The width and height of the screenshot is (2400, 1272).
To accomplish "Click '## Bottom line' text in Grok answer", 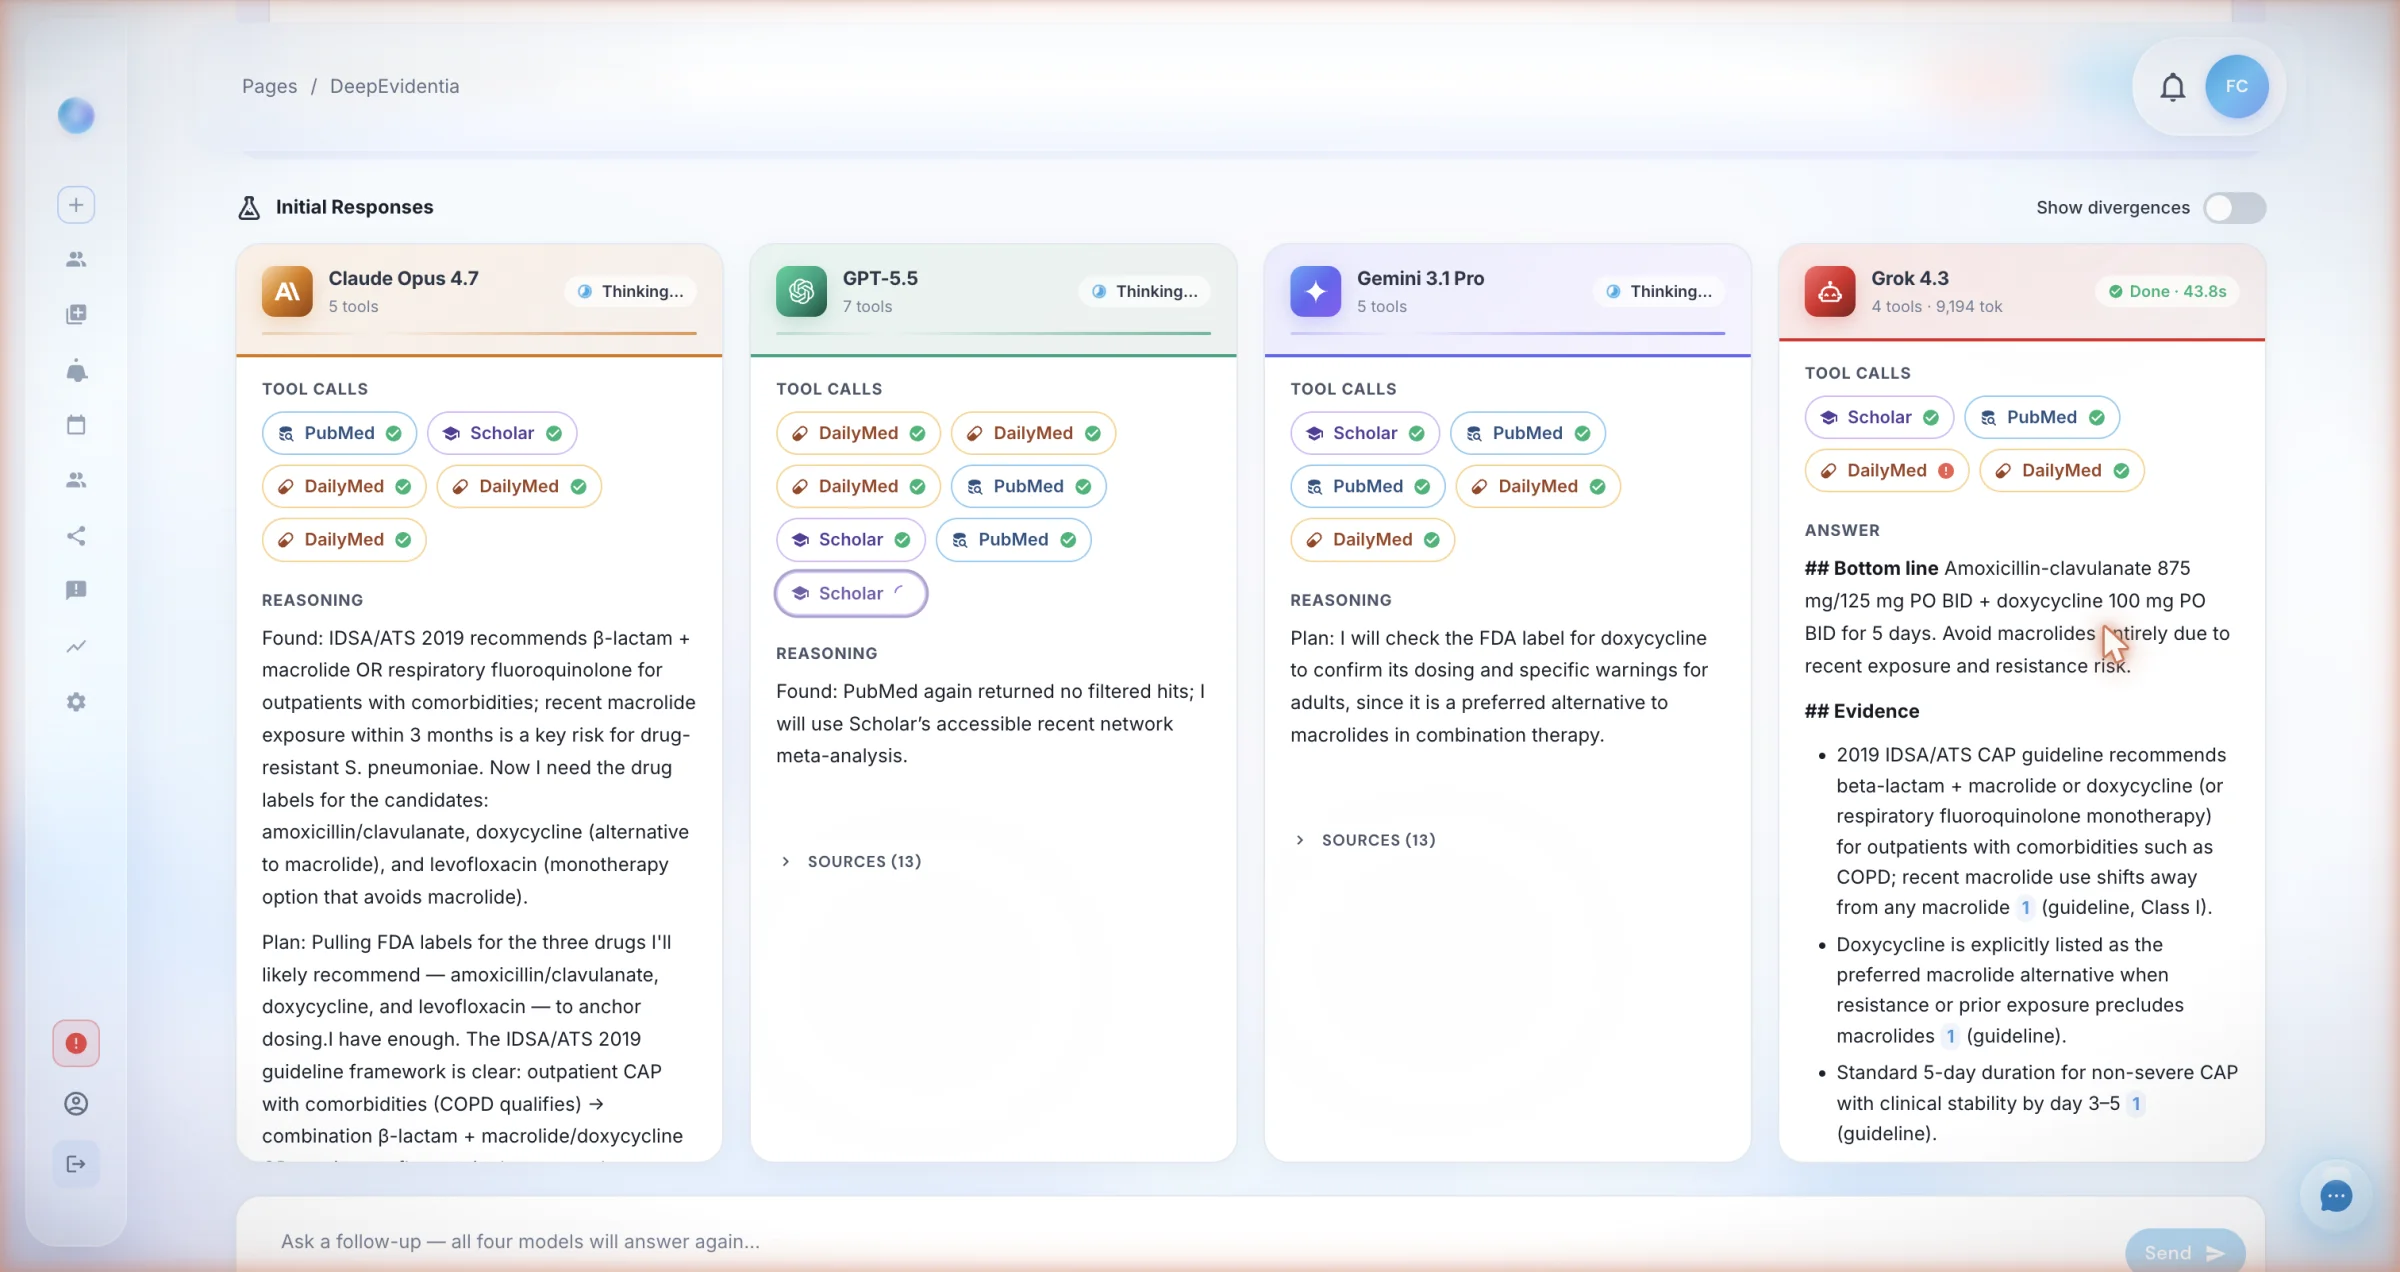I will [1871, 568].
